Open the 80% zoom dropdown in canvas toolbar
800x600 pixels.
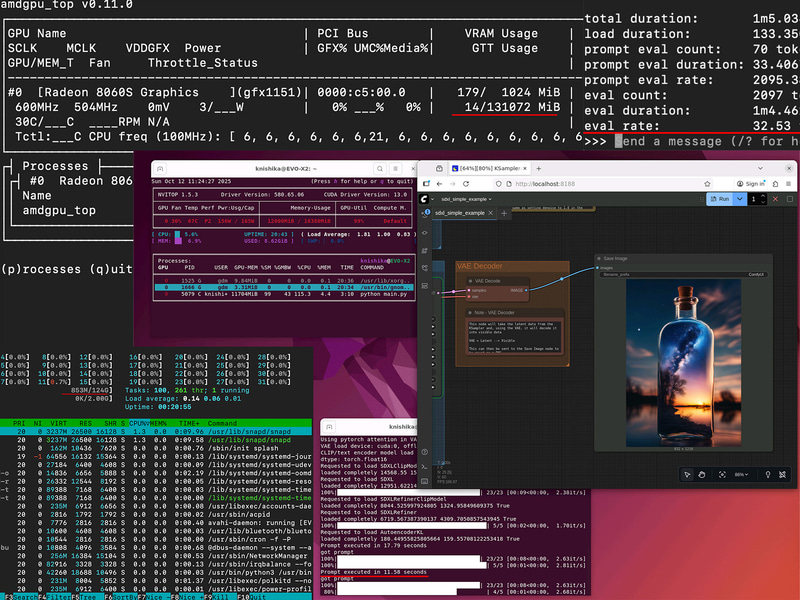point(741,474)
